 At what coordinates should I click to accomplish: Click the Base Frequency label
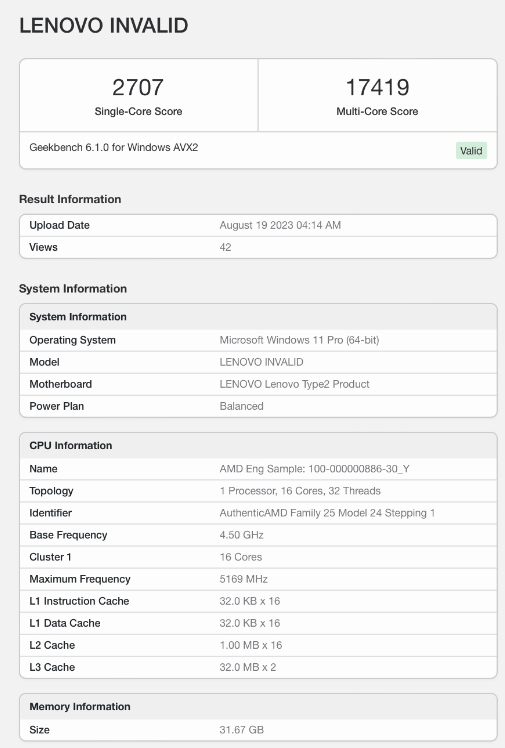68,535
